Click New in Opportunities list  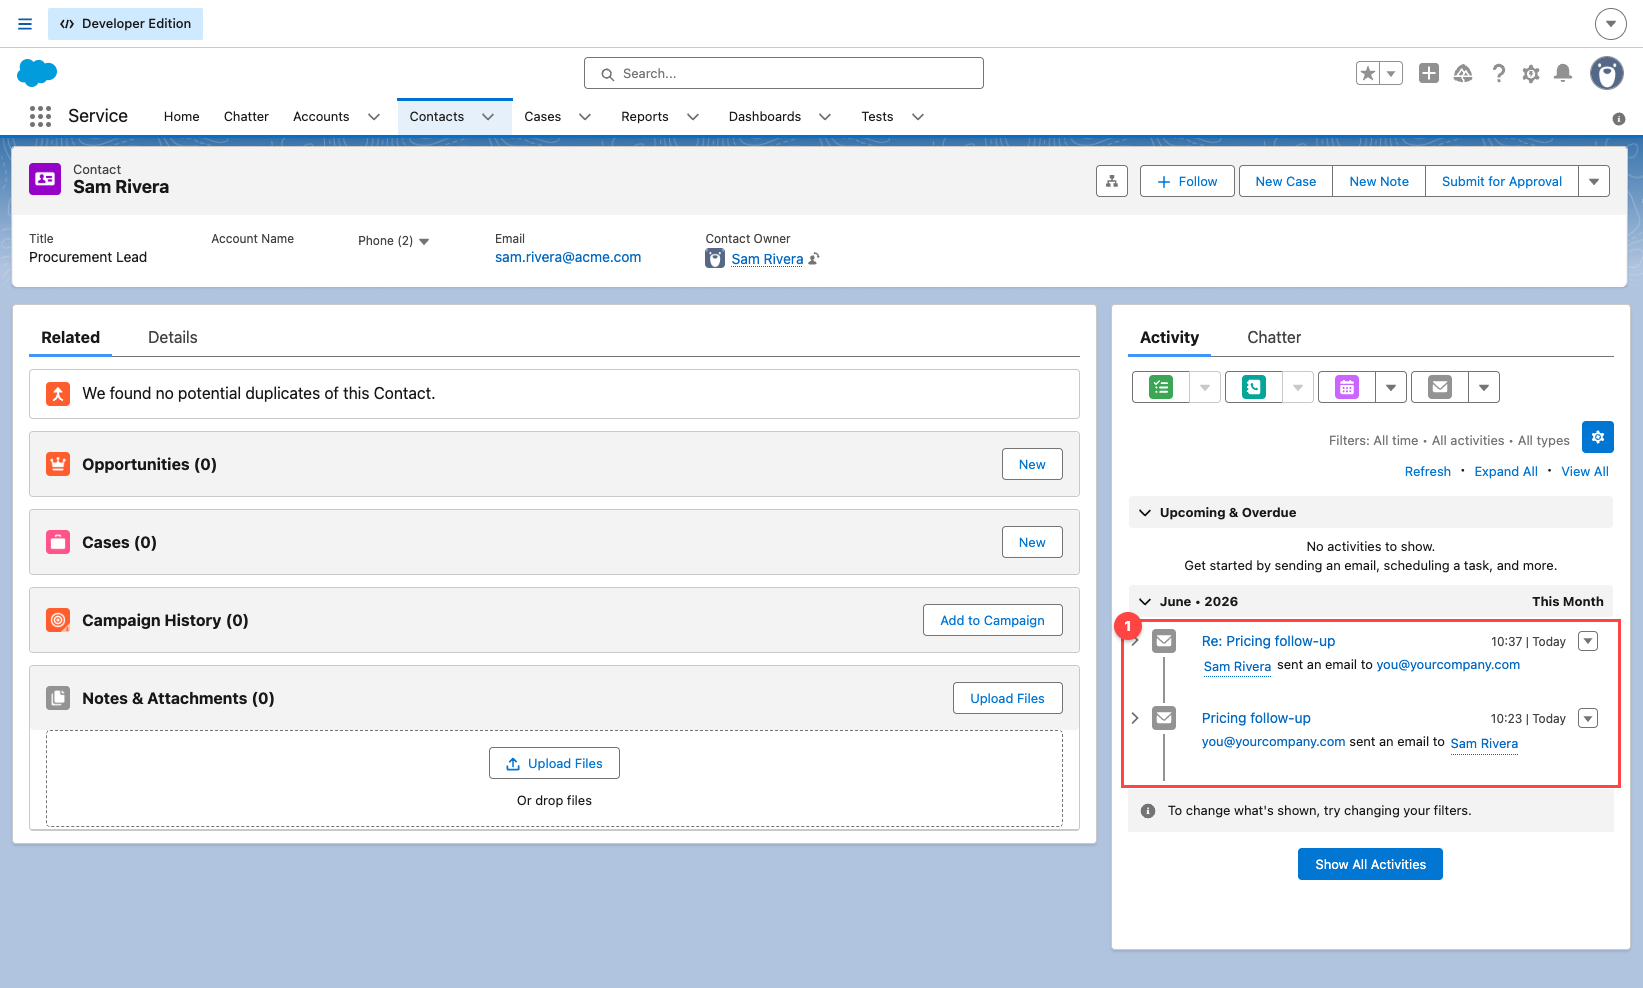click(x=1032, y=464)
